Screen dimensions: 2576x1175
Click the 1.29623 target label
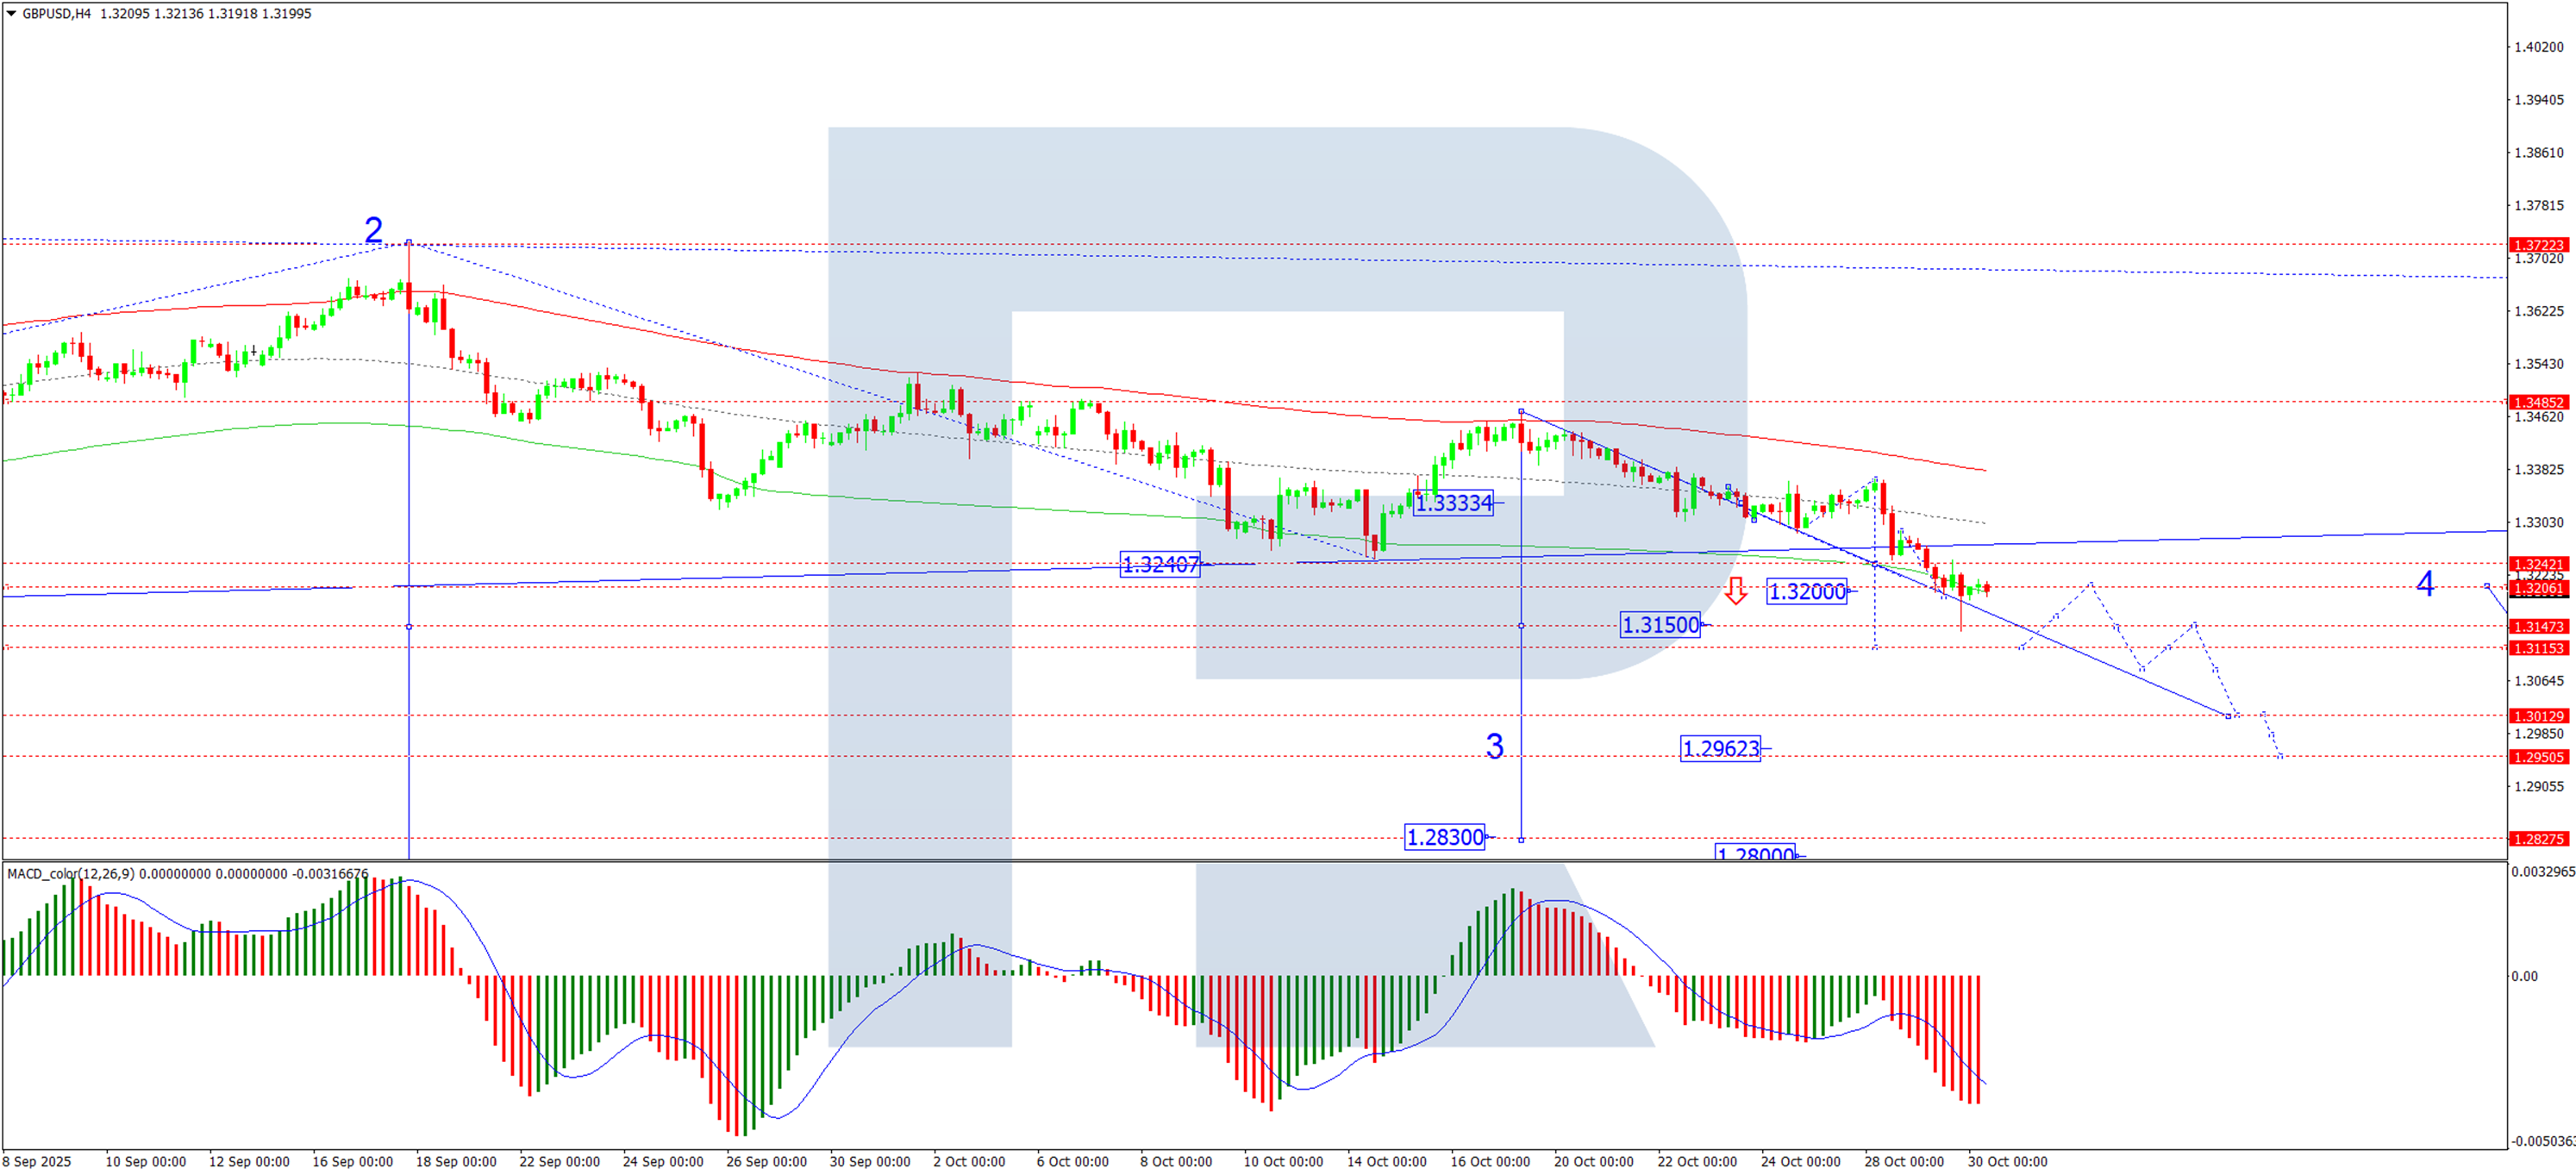1720,749
